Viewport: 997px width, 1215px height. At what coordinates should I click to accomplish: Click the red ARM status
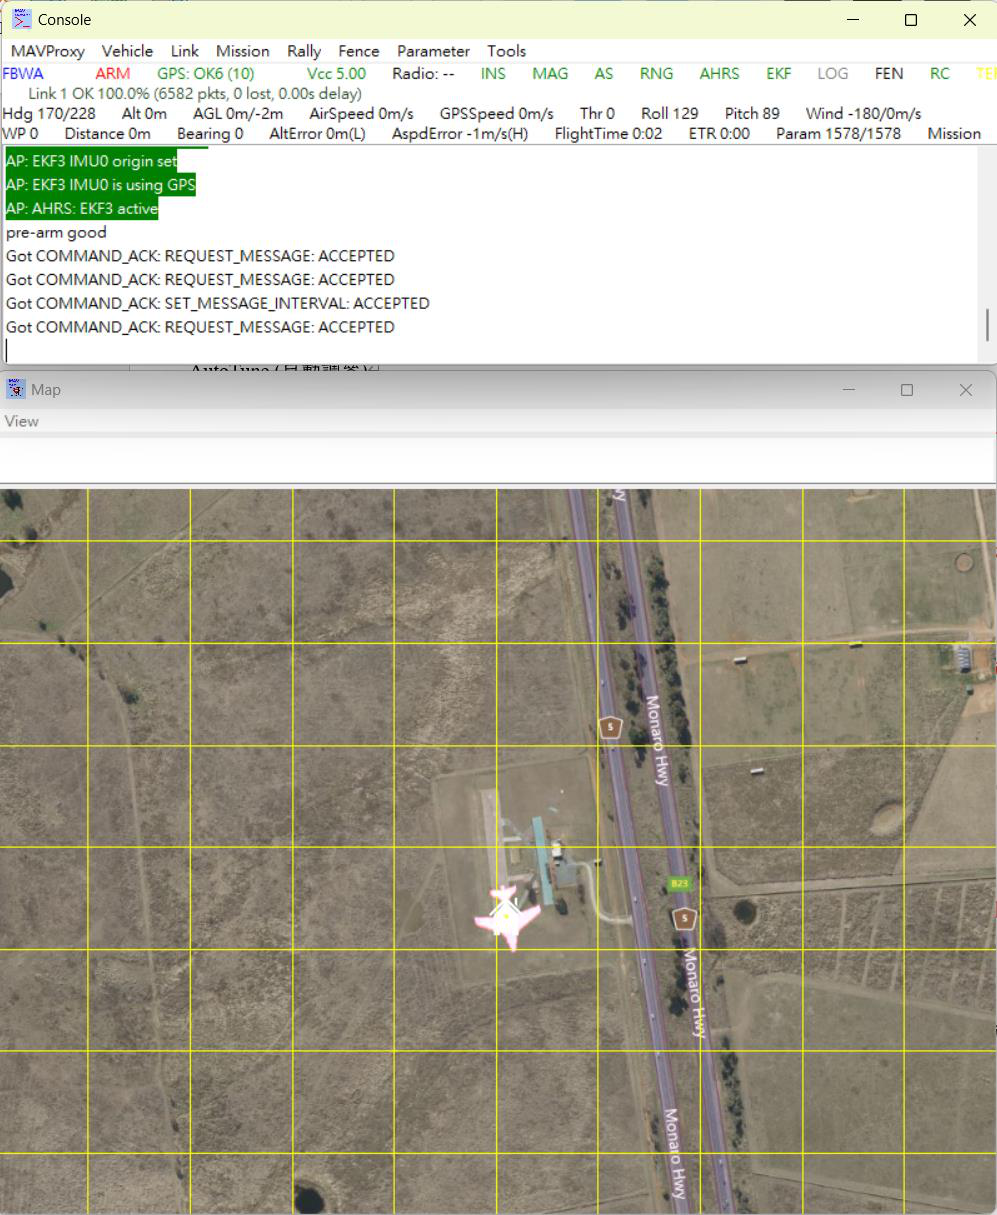pos(113,73)
